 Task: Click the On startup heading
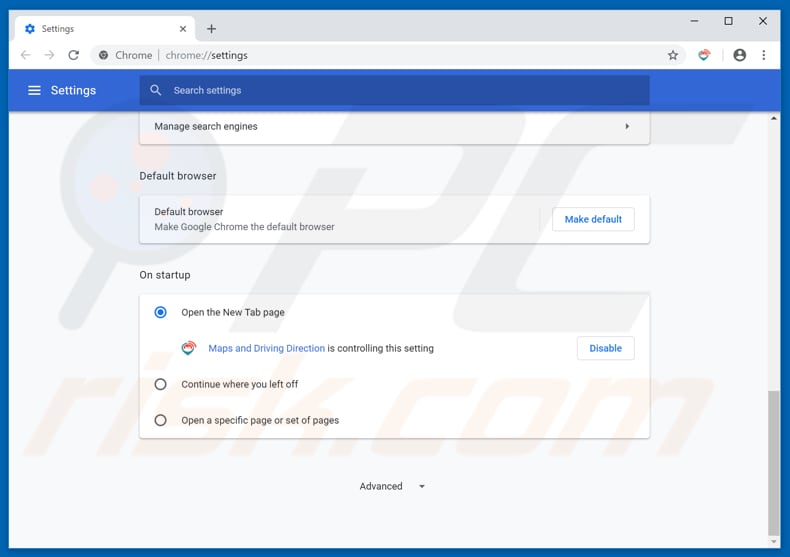click(165, 275)
